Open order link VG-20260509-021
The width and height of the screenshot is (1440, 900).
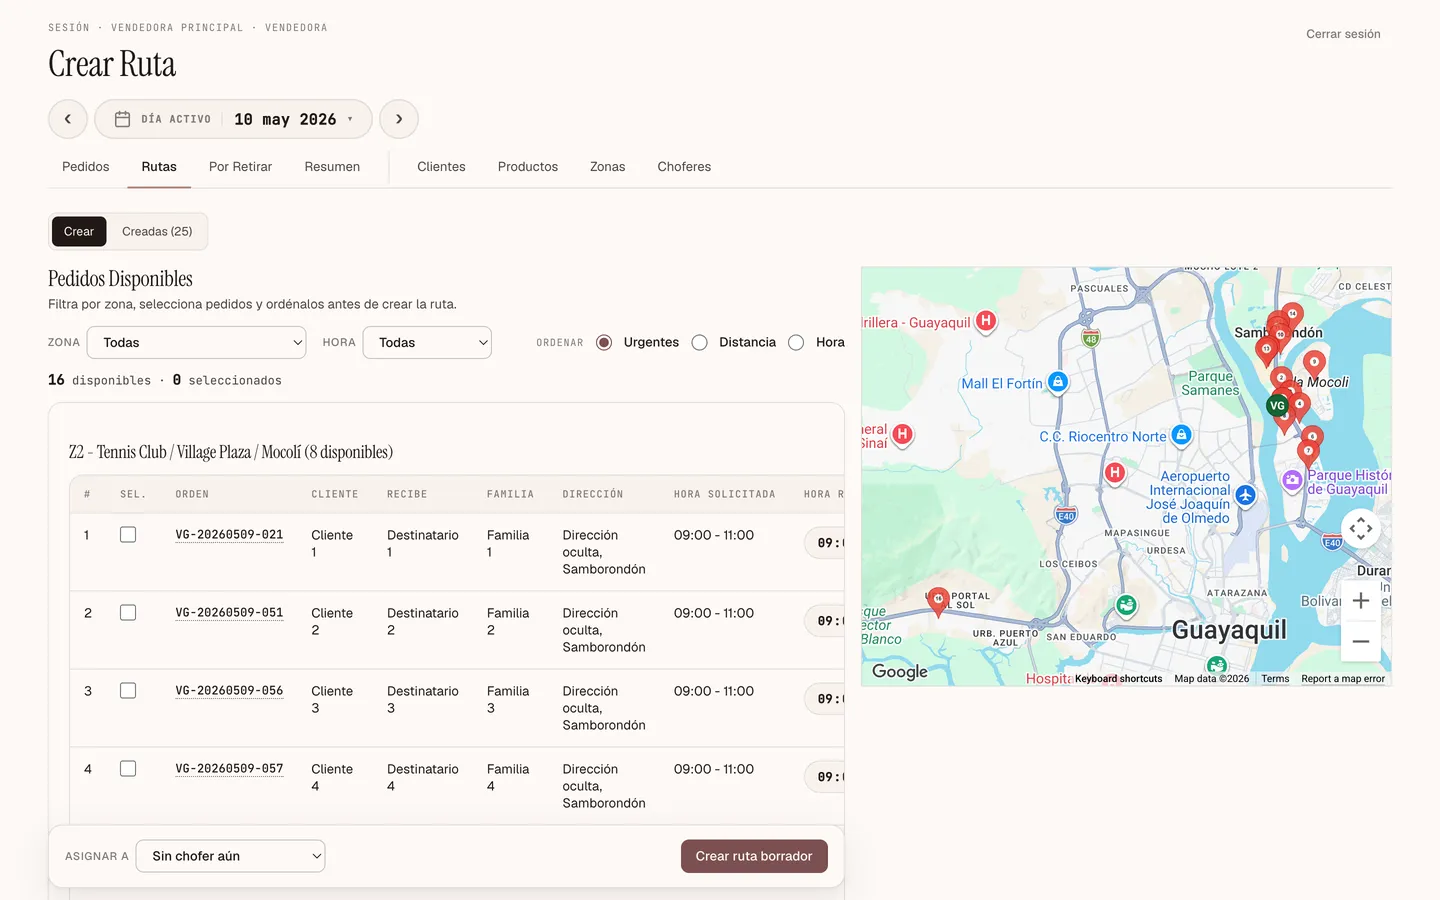click(229, 535)
